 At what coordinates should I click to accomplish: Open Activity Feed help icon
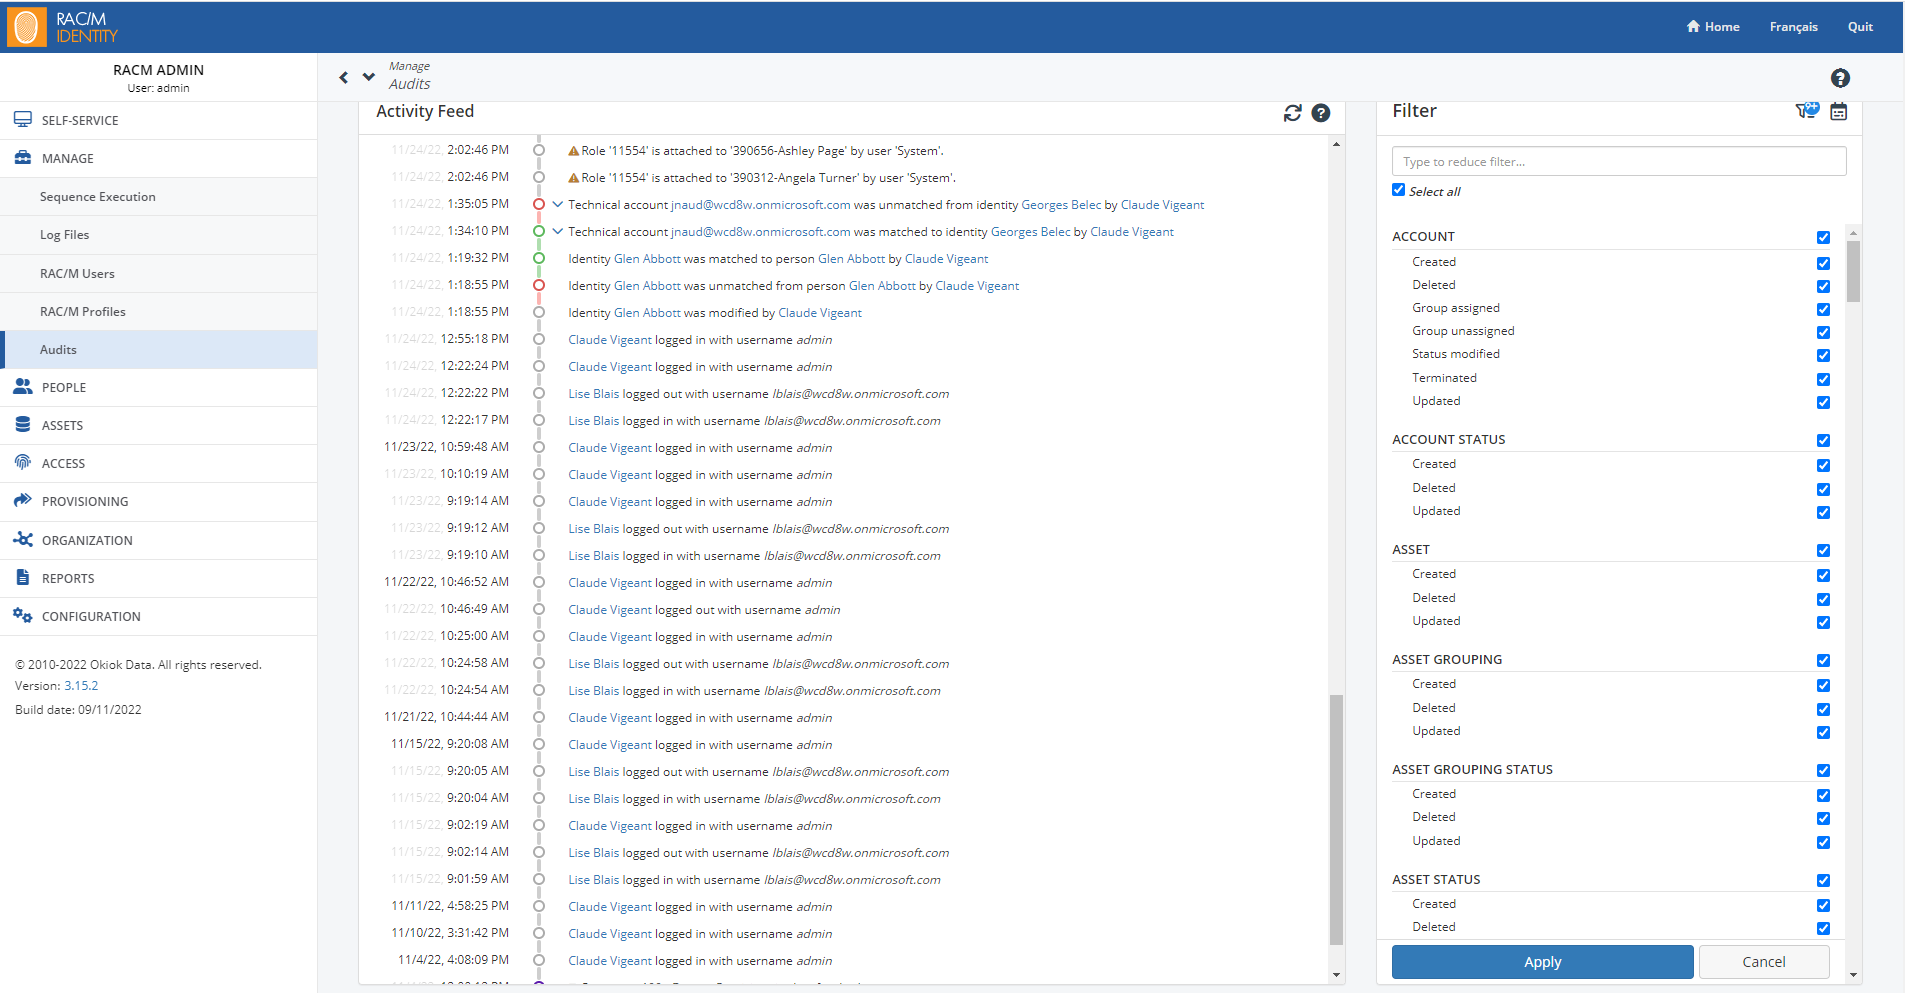pos(1321,113)
